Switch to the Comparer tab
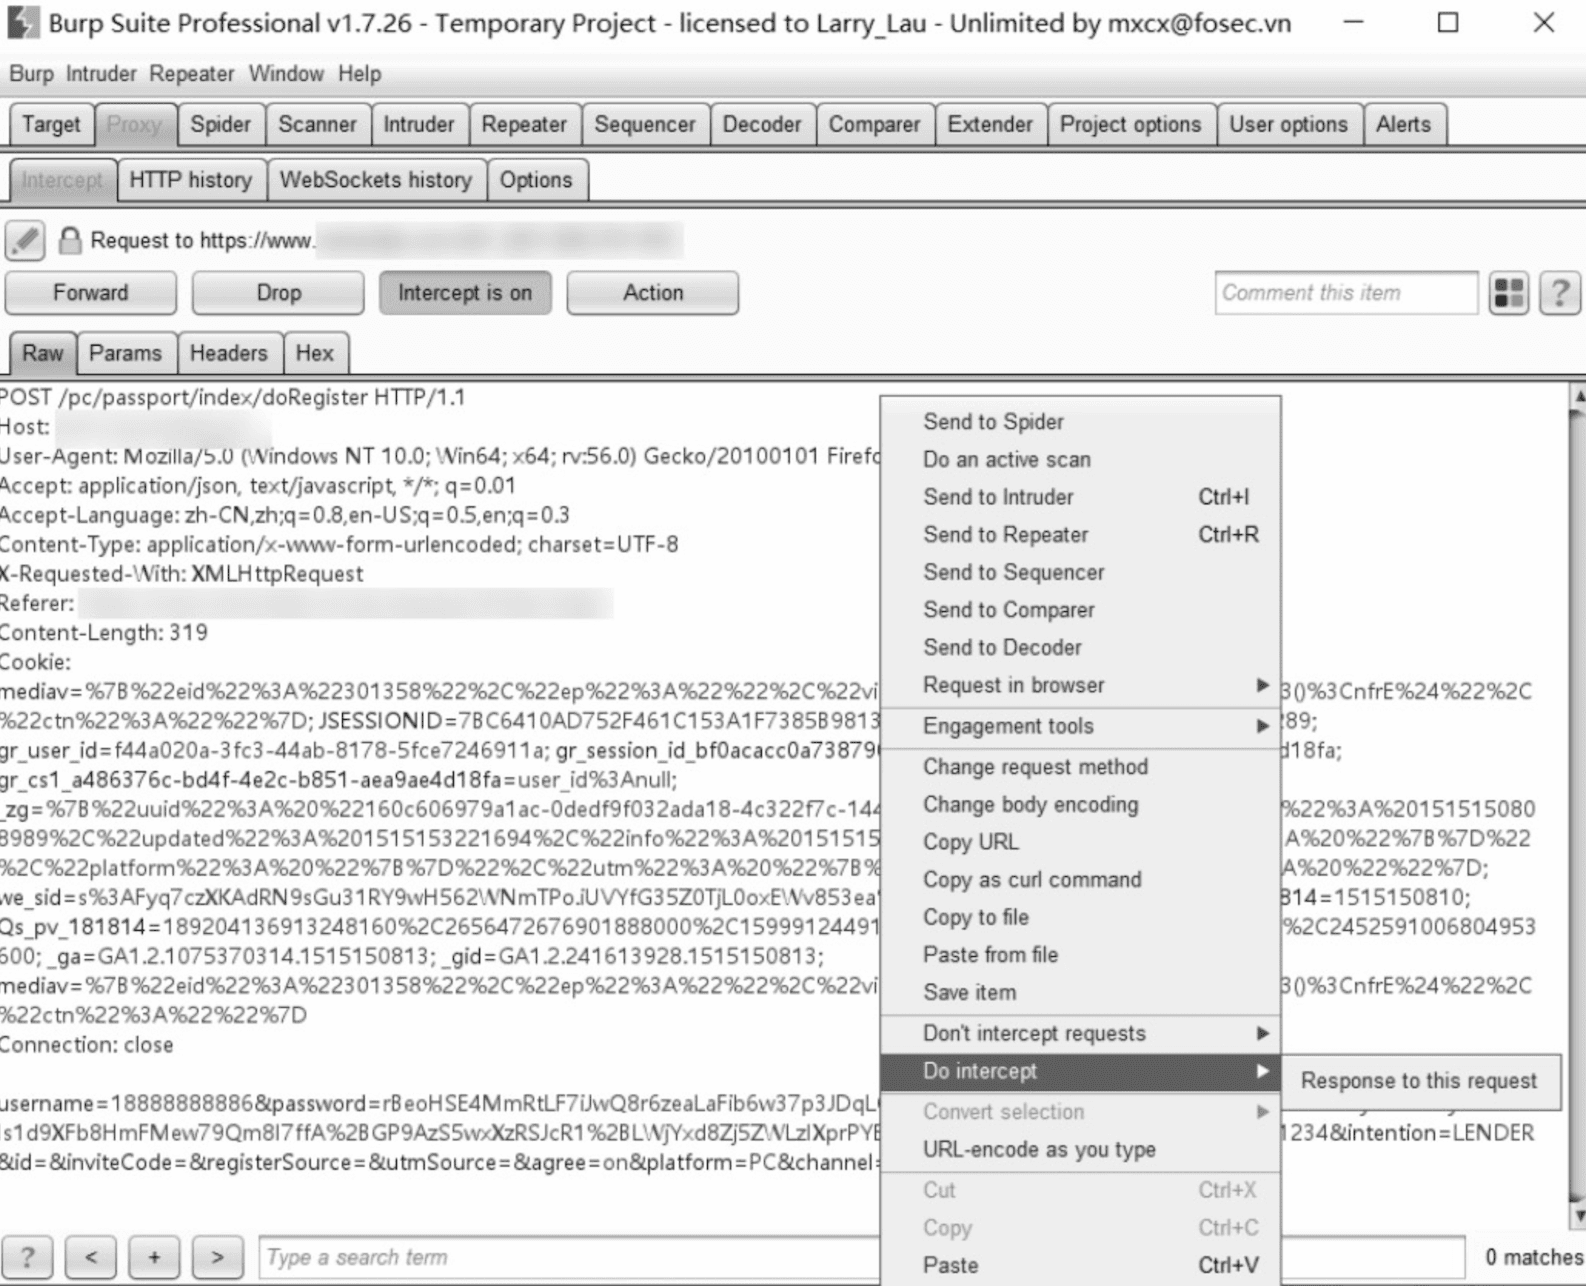 pos(874,125)
